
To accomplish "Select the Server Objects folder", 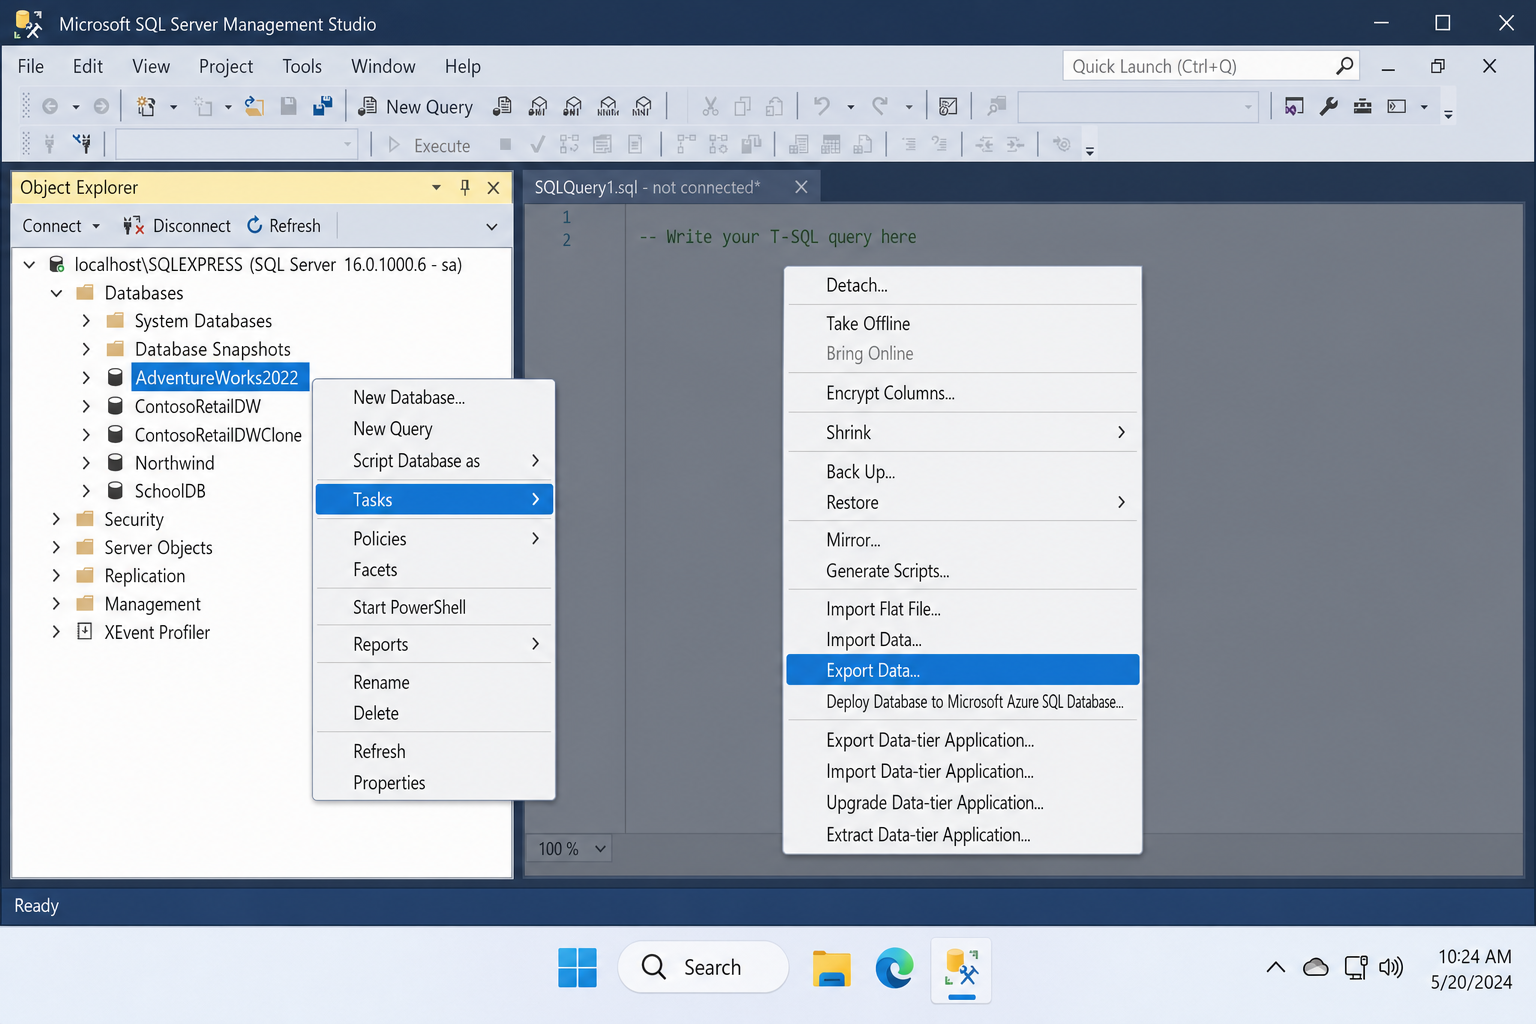I will tap(158, 548).
